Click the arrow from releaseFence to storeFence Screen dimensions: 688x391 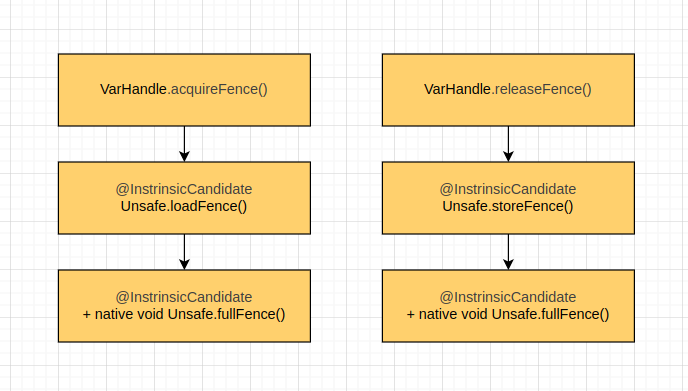(508, 144)
